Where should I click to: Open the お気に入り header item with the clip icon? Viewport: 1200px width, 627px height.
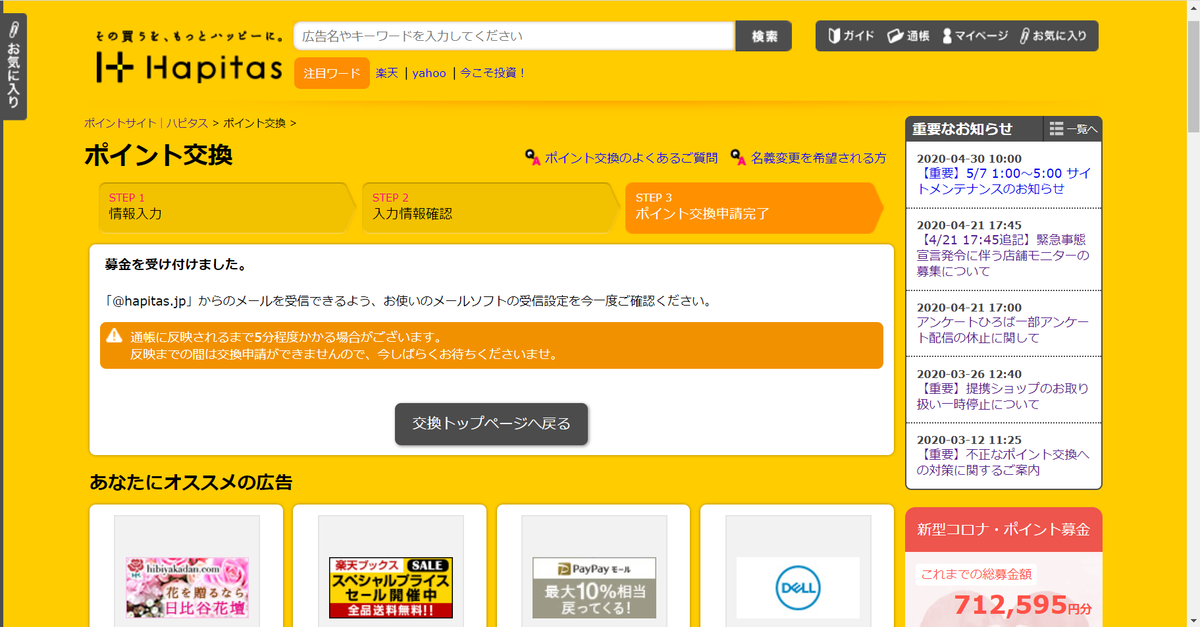click(1053, 36)
